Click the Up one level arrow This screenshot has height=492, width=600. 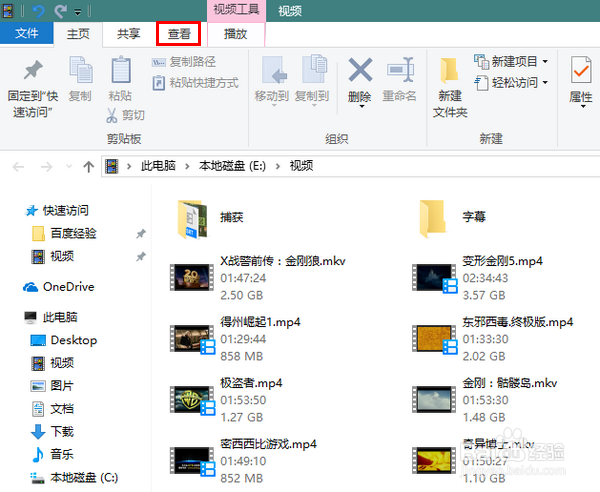click(88, 166)
